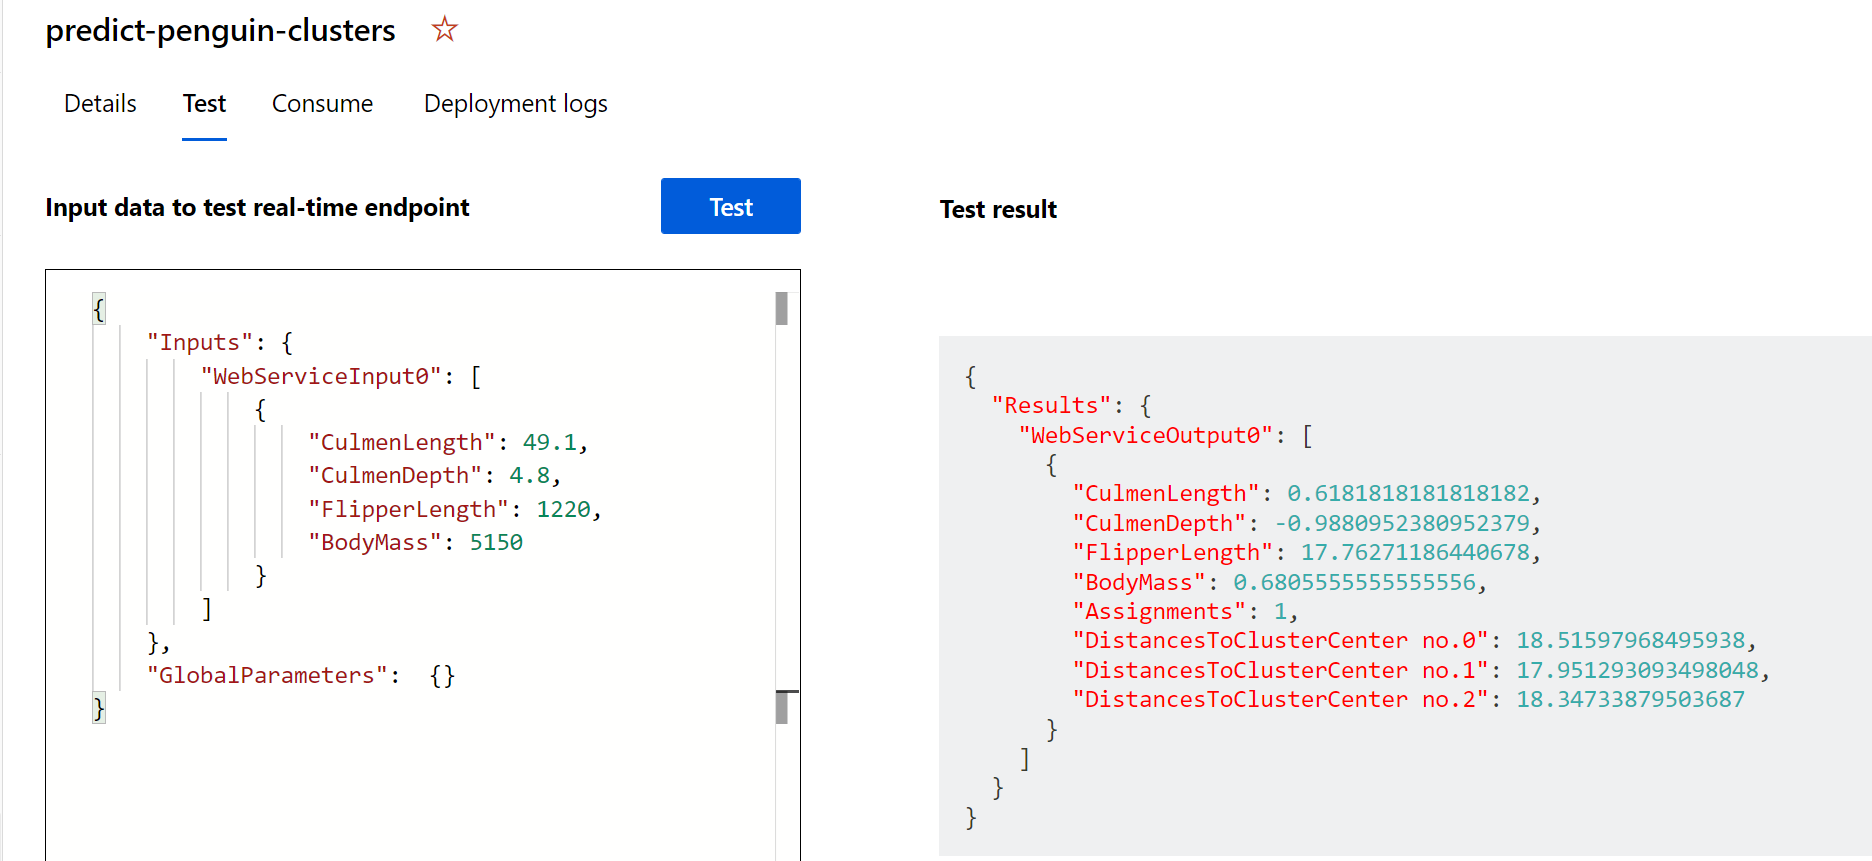Select result FlipperLength value 17.76271186440678
1872x861 pixels.
coord(1415,552)
